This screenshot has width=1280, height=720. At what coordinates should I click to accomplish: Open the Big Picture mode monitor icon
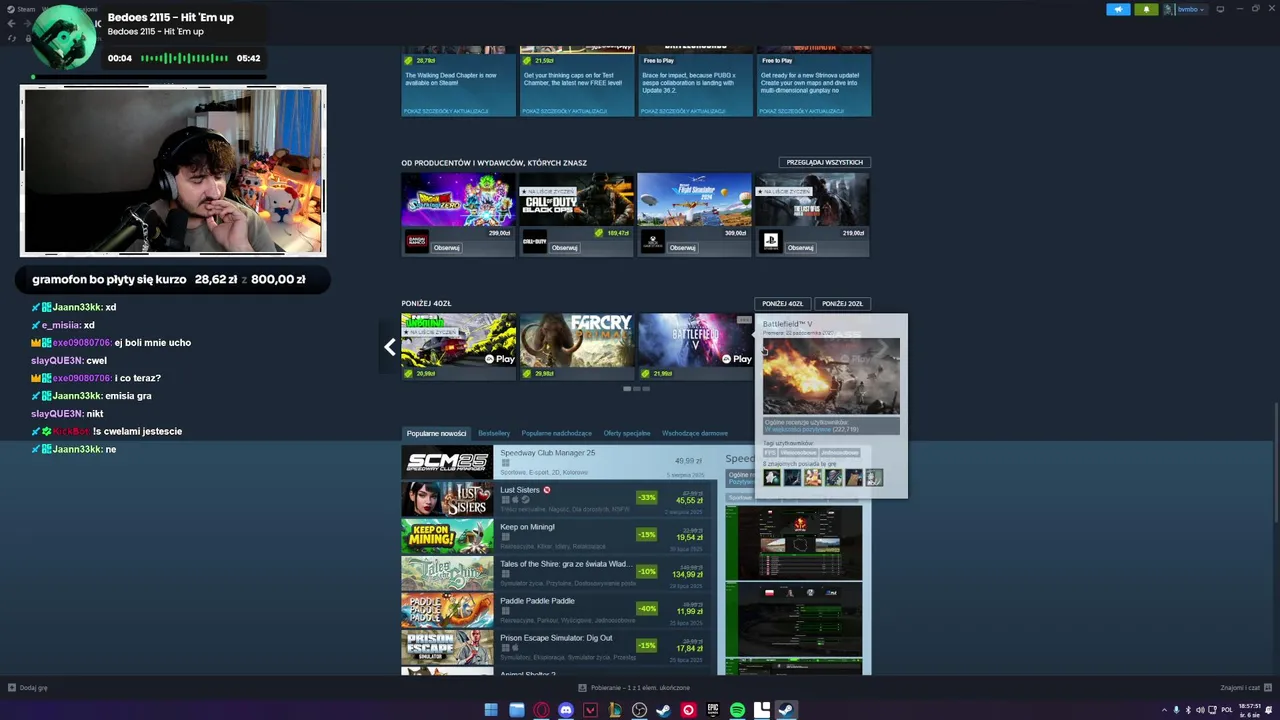tap(1218, 9)
